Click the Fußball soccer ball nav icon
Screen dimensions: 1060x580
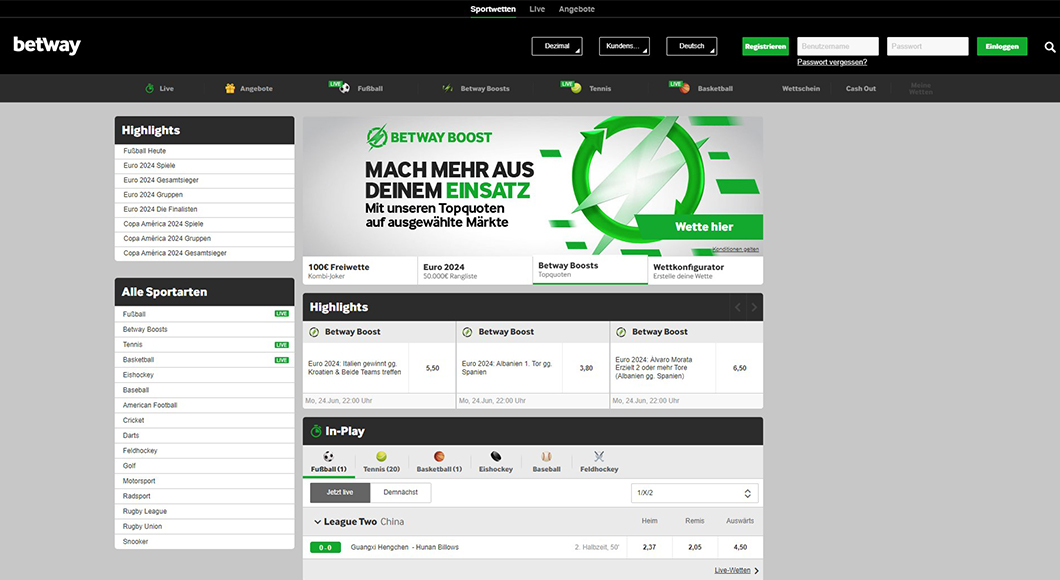345,88
